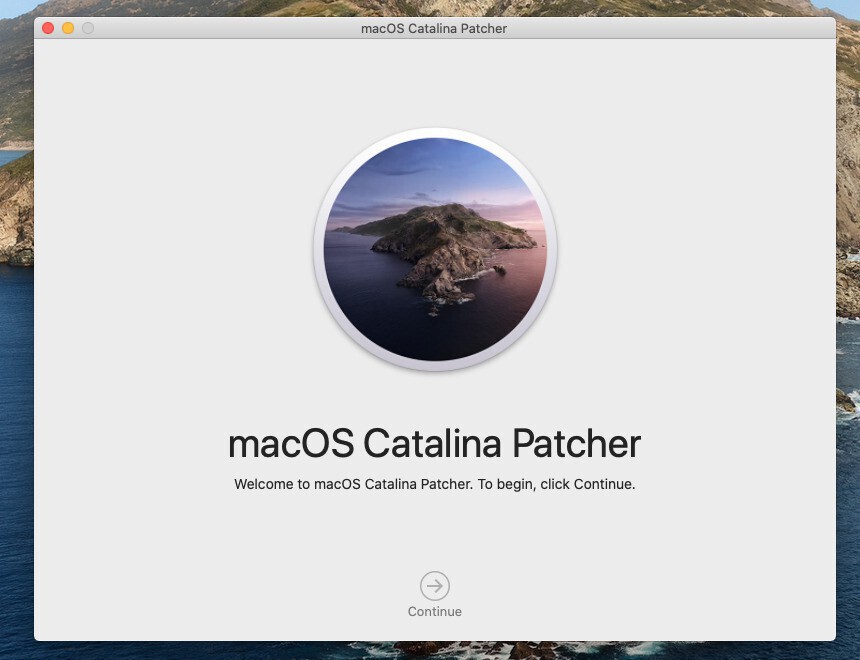Click the Catalina island circular logo
This screenshot has height=660, width=860.
click(435, 250)
